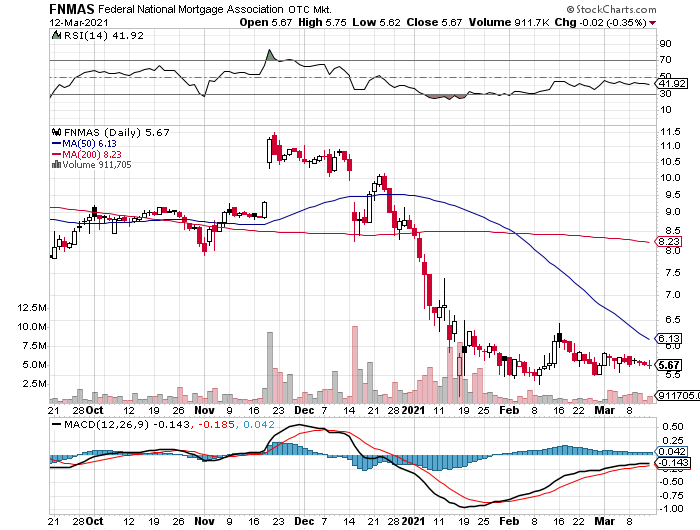Click Dec on the price panel date axis

(304, 410)
